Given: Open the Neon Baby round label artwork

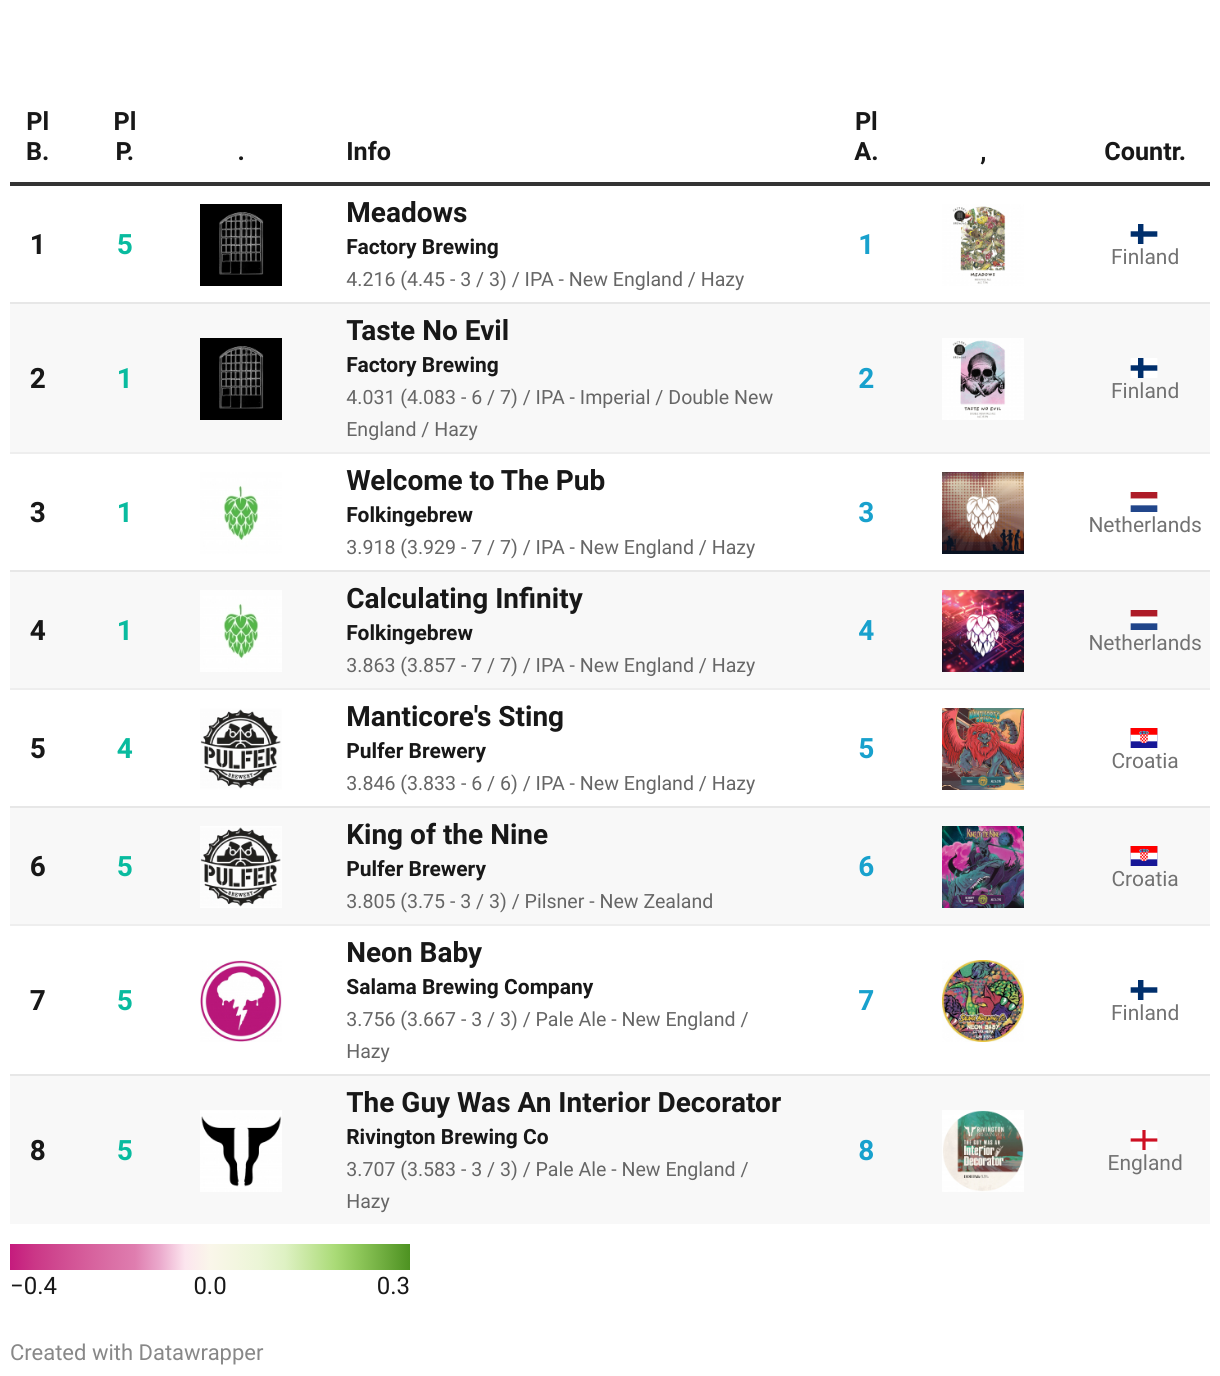Looking at the screenshot, I should tap(983, 1001).
